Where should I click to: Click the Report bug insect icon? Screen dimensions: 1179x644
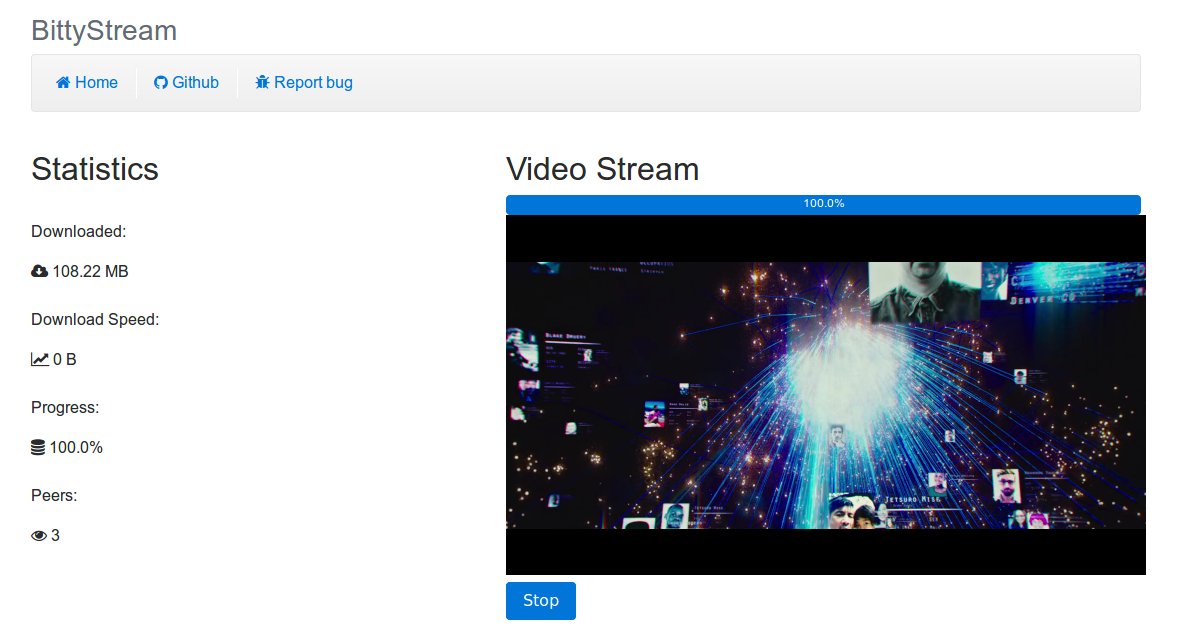[262, 83]
